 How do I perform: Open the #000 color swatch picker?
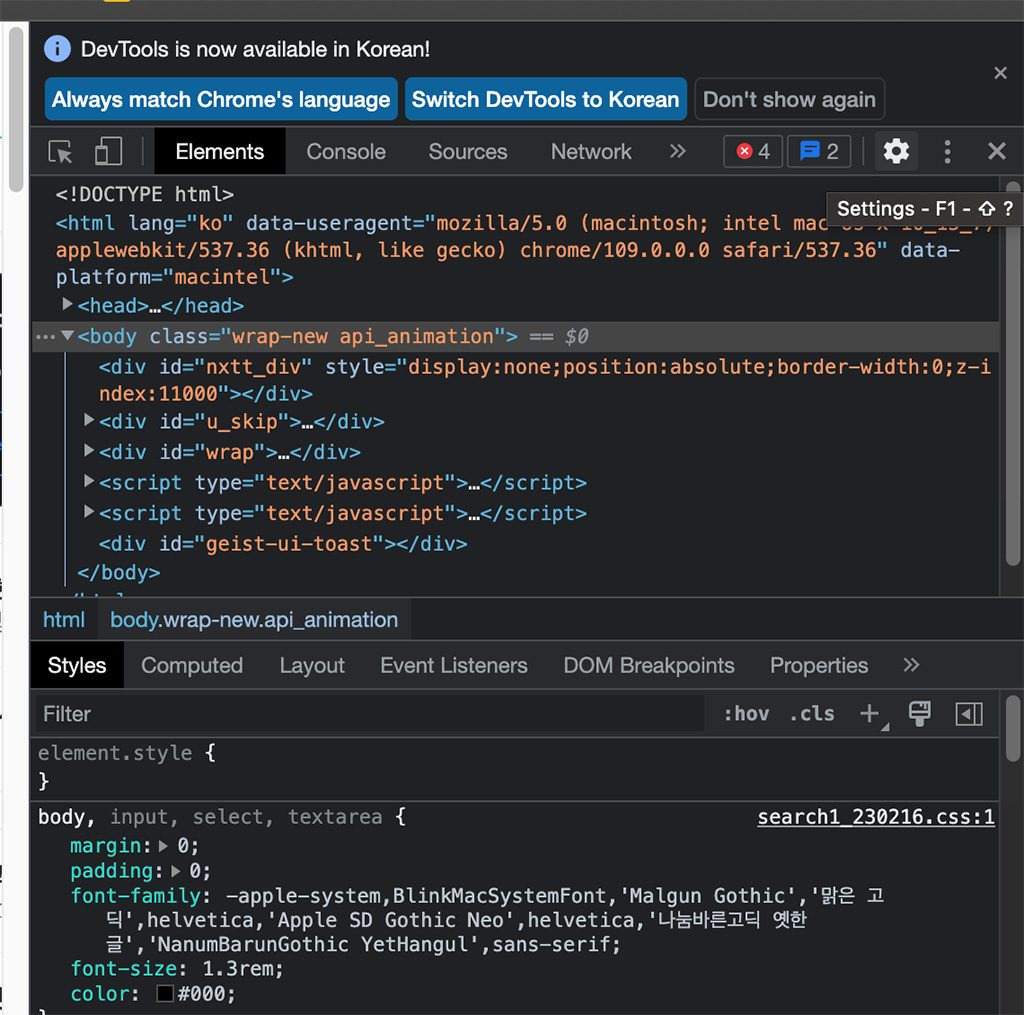tap(165, 993)
